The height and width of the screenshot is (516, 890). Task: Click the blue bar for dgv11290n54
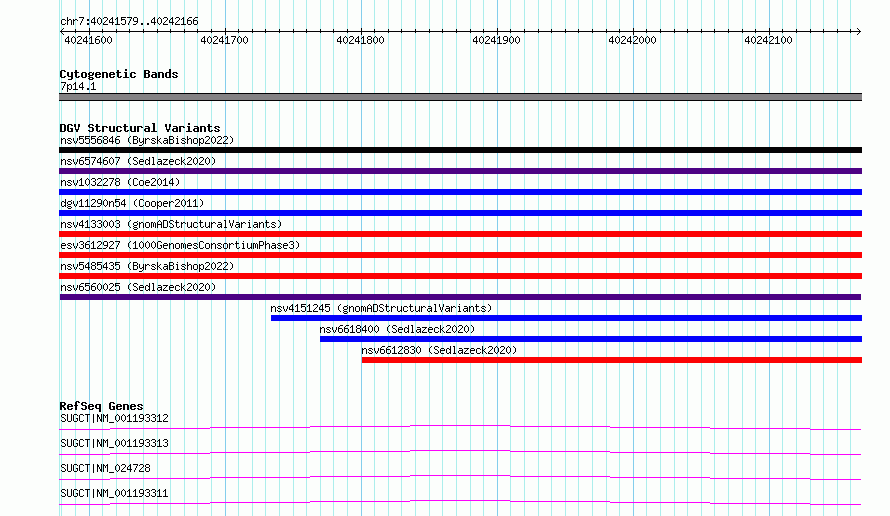tap(460, 213)
